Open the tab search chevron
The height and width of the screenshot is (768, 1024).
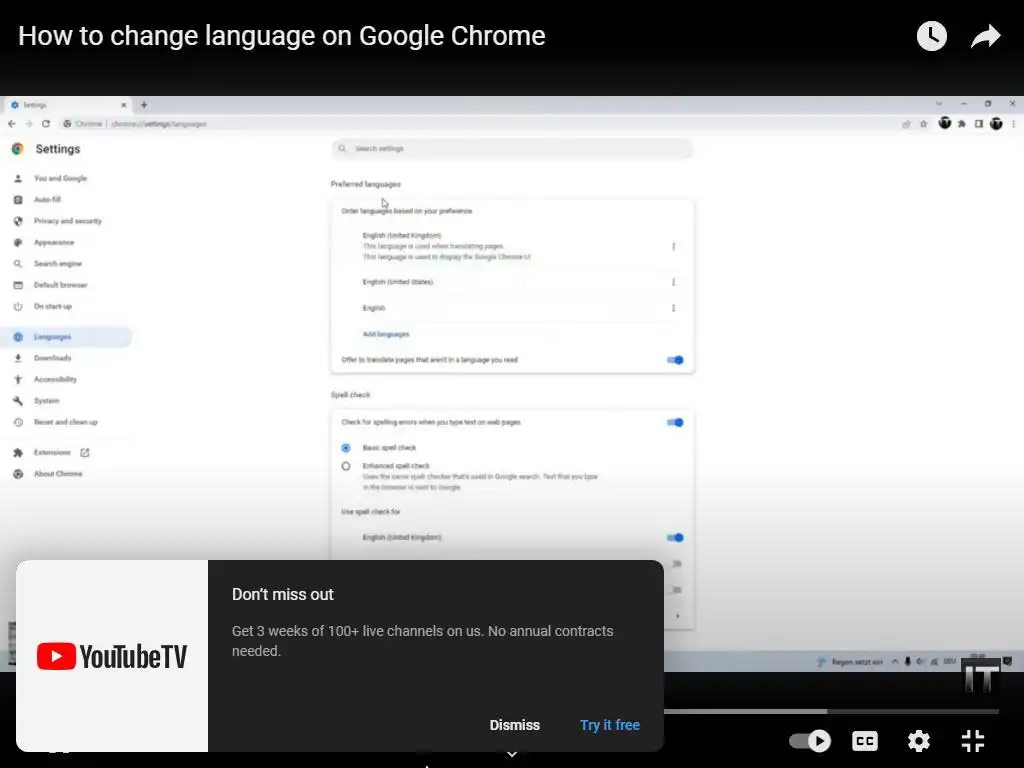click(938, 104)
